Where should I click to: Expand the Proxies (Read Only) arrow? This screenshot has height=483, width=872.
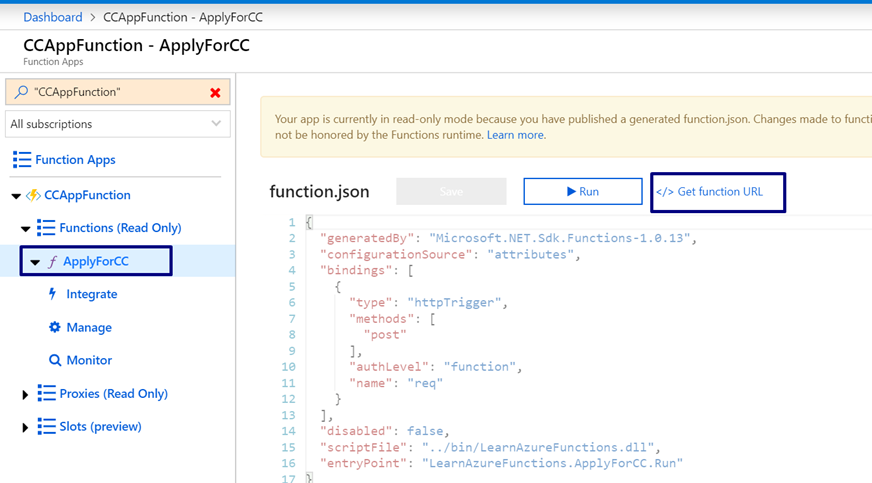[25, 395]
